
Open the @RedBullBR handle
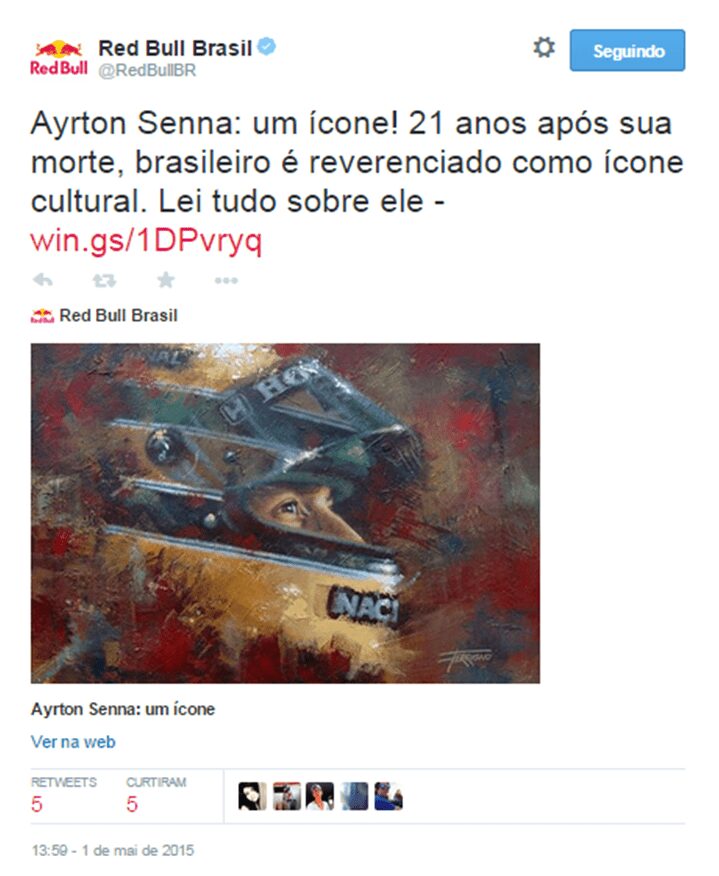point(147,71)
